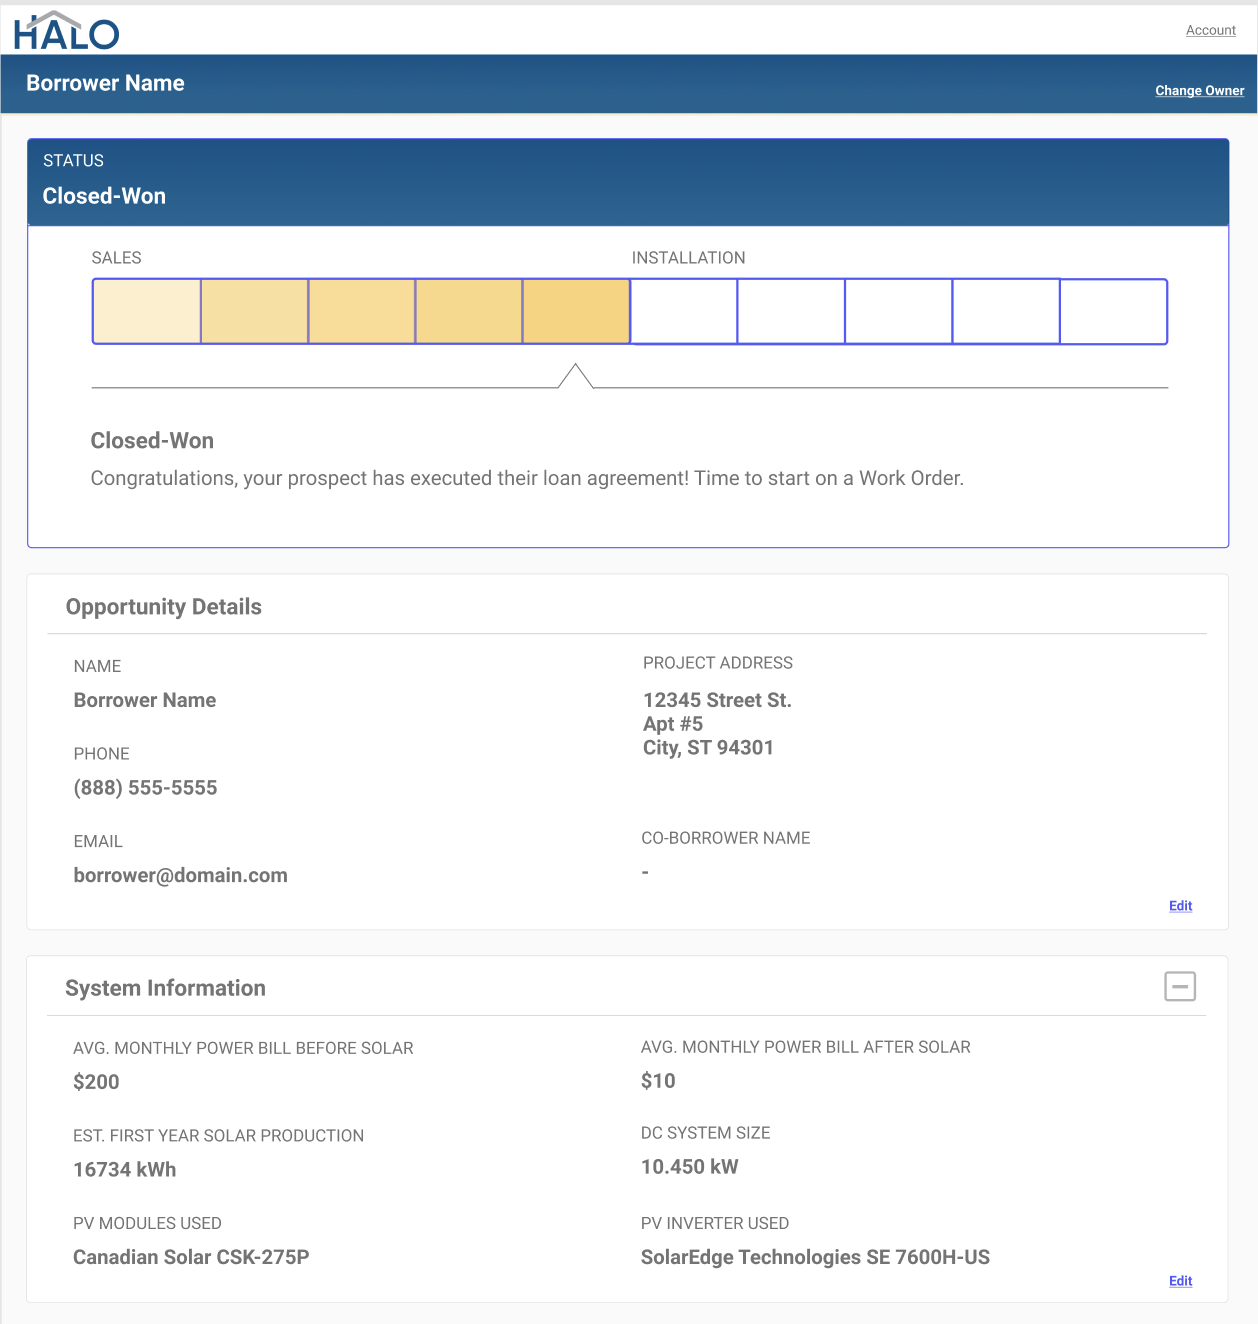This screenshot has height=1324, width=1258.
Task: Click the Closed-Won value in the Status banner
Action: [104, 196]
